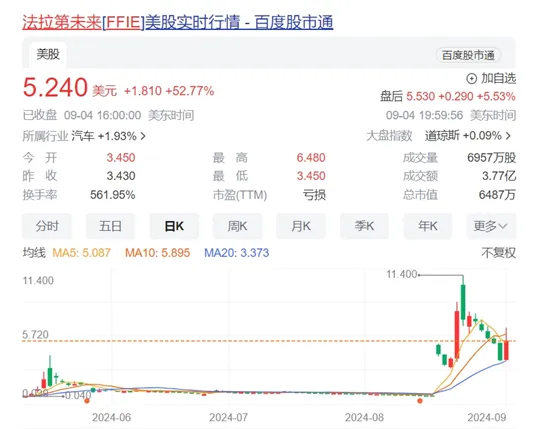This screenshot has height=429, width=554.
Task: Click the MA10: 5.895 label
Action: [158, 253]
